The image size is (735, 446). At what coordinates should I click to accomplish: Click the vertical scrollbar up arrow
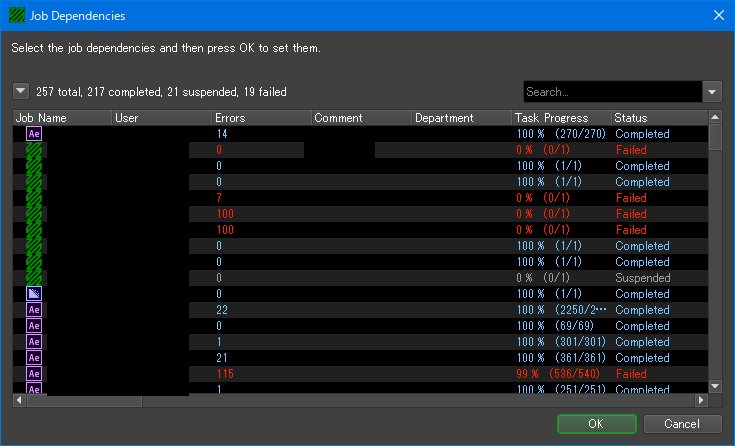point(715,117)
